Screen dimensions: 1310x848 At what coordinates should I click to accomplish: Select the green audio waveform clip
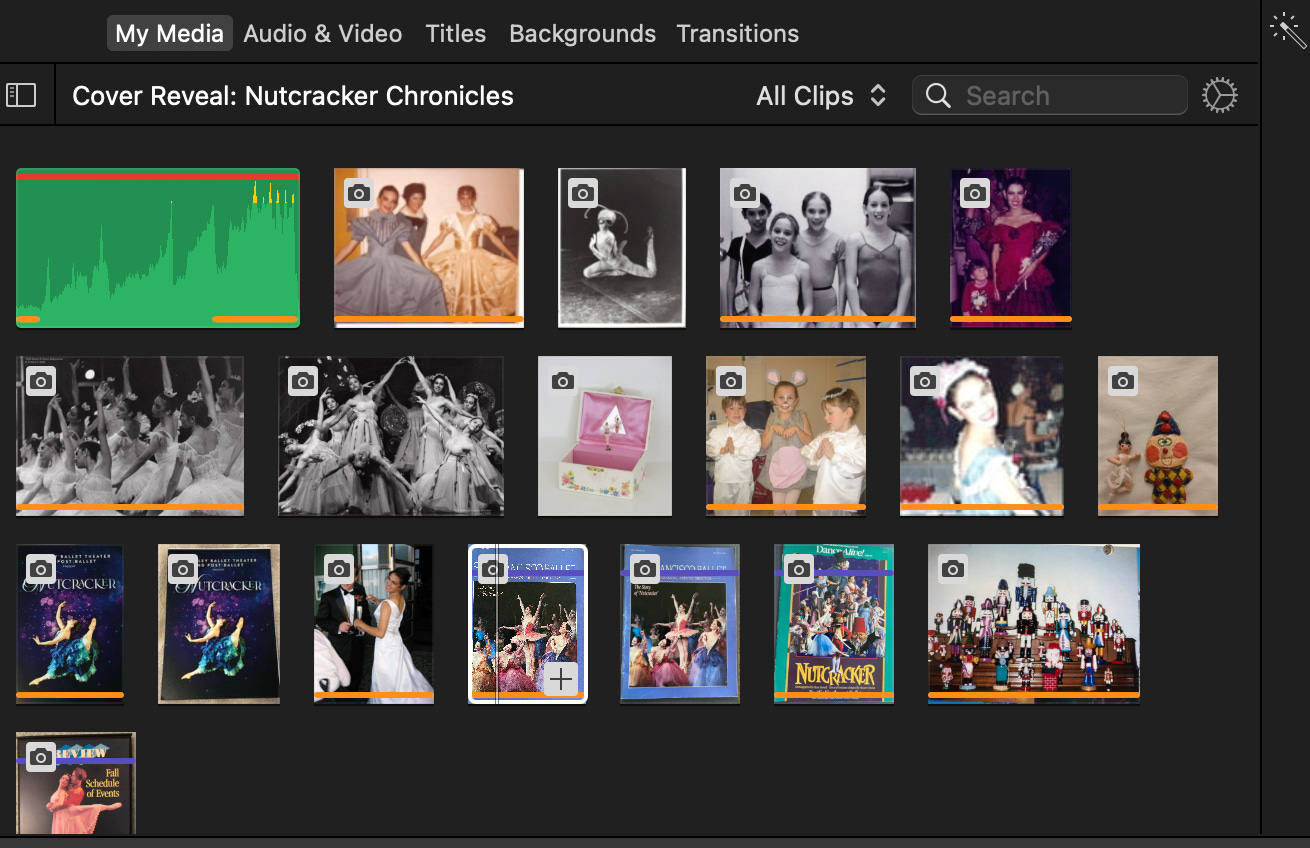[158, 247]
